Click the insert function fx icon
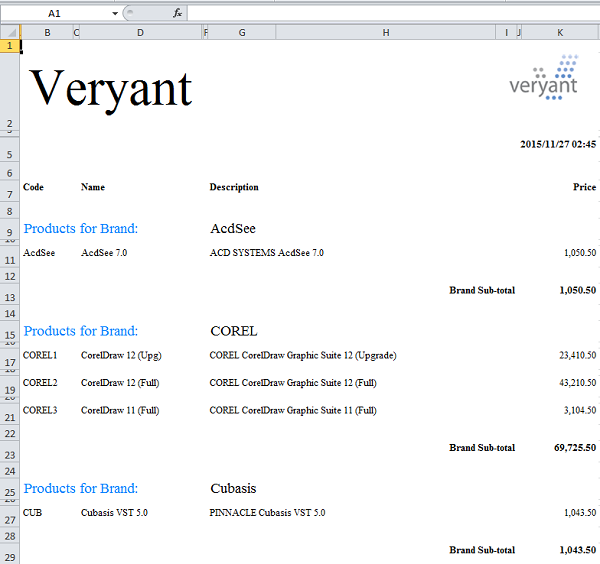Screen dimensions: 600x564 click(178, 14)
